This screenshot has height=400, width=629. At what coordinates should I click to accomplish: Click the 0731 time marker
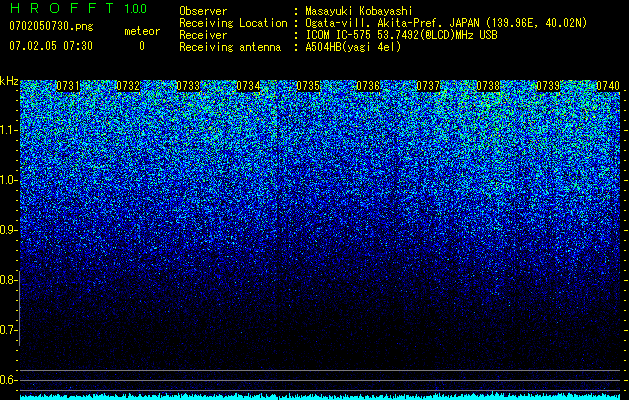click(68, 86)
